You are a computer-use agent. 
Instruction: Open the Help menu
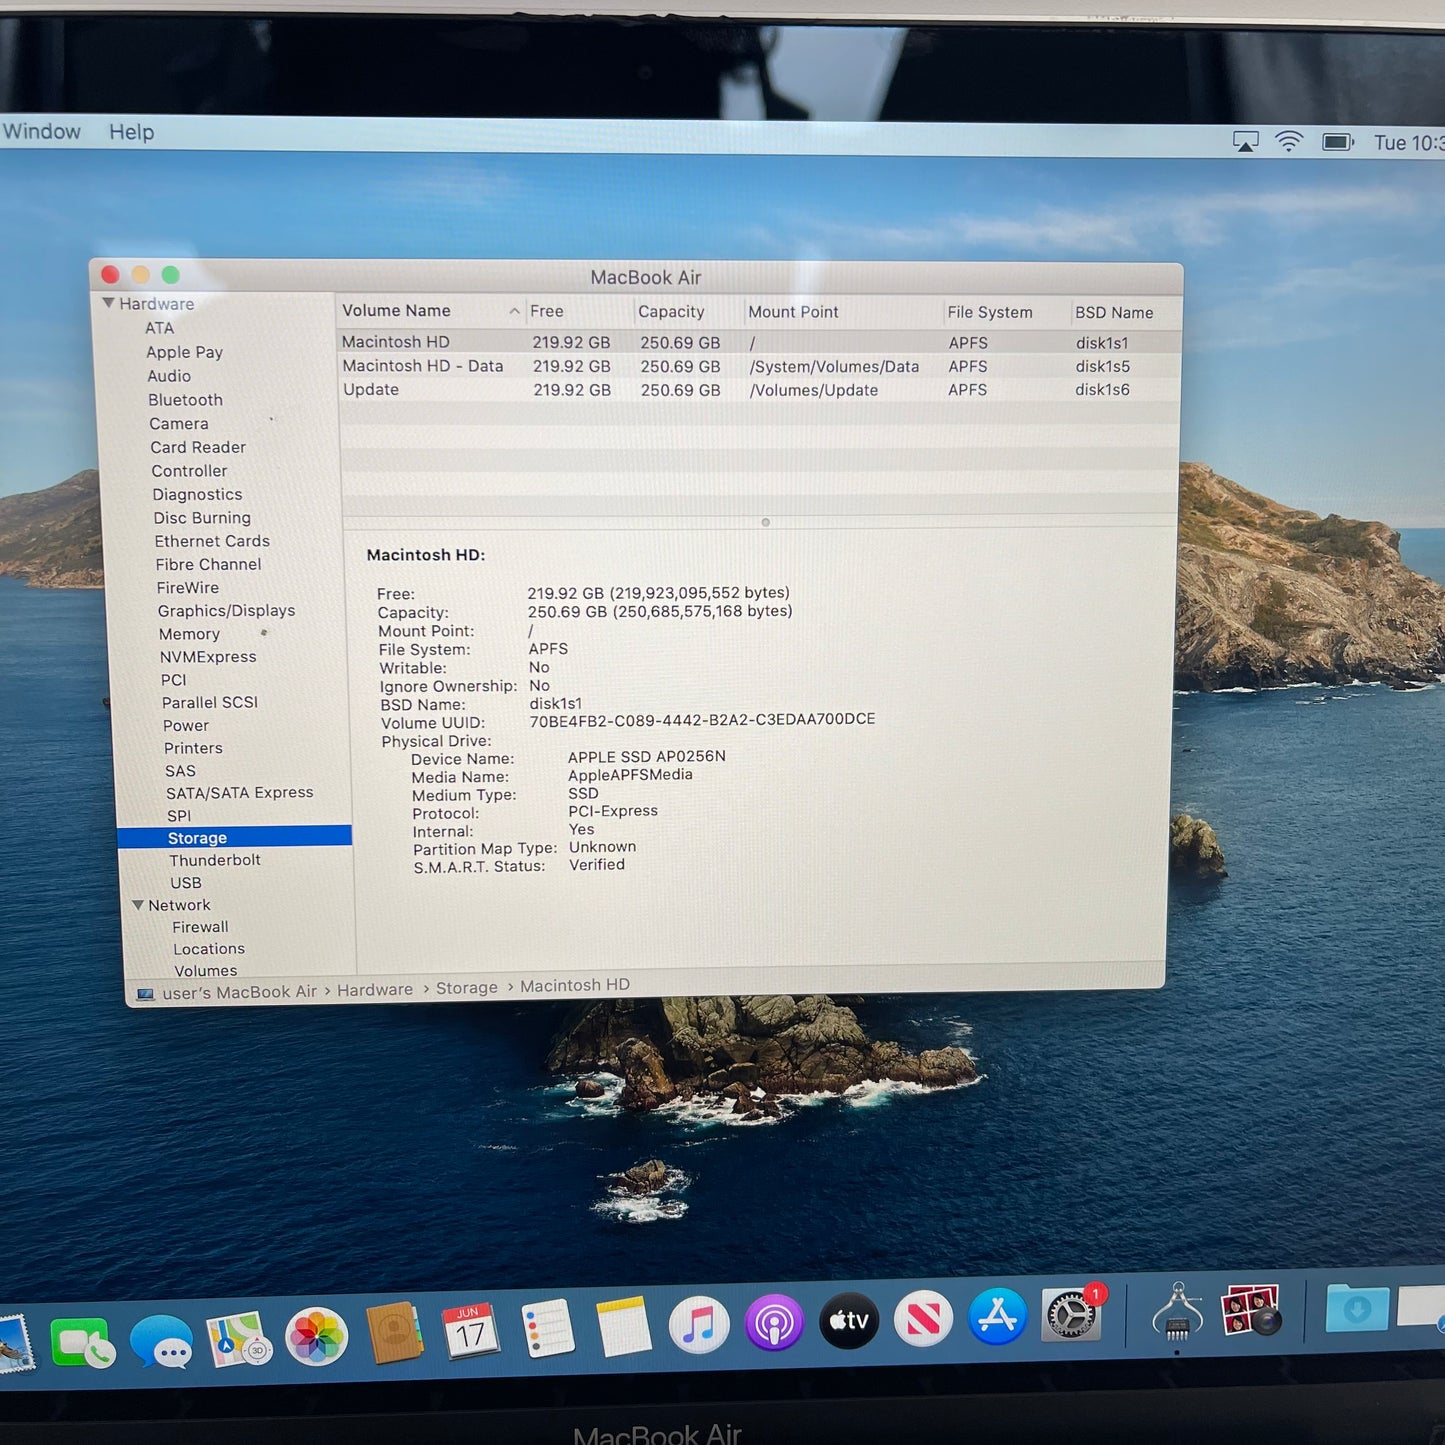point(131,132)
